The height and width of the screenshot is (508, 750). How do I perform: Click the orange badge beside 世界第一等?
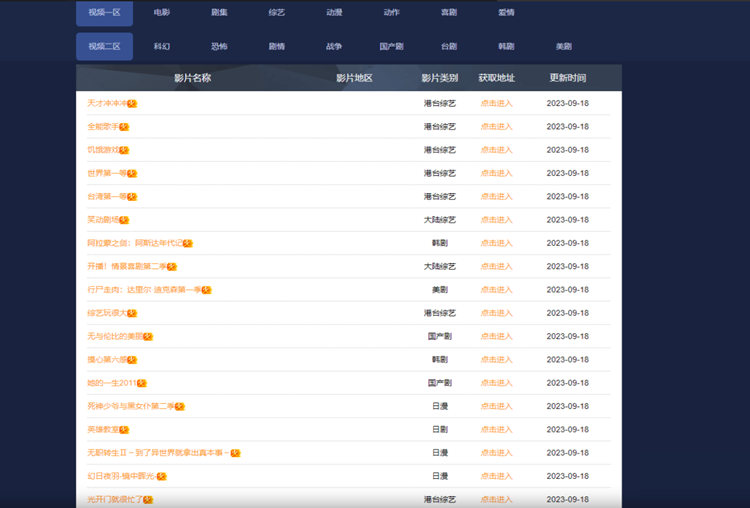(132, 173)
